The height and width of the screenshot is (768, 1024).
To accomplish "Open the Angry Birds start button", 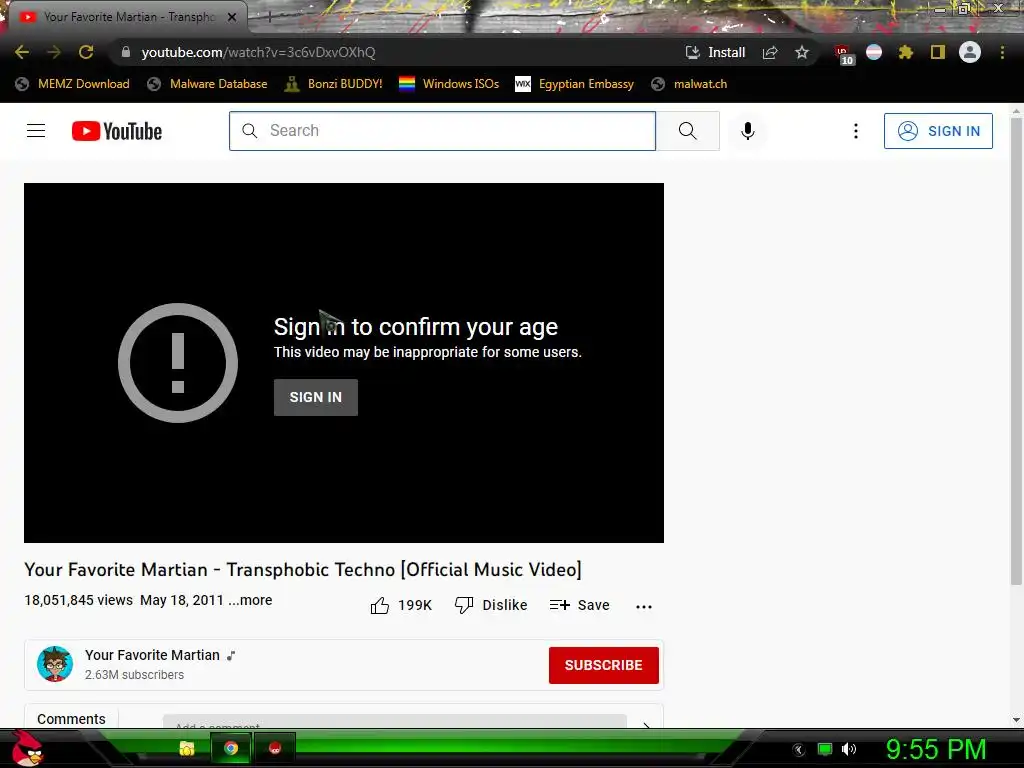I will 27,748.
